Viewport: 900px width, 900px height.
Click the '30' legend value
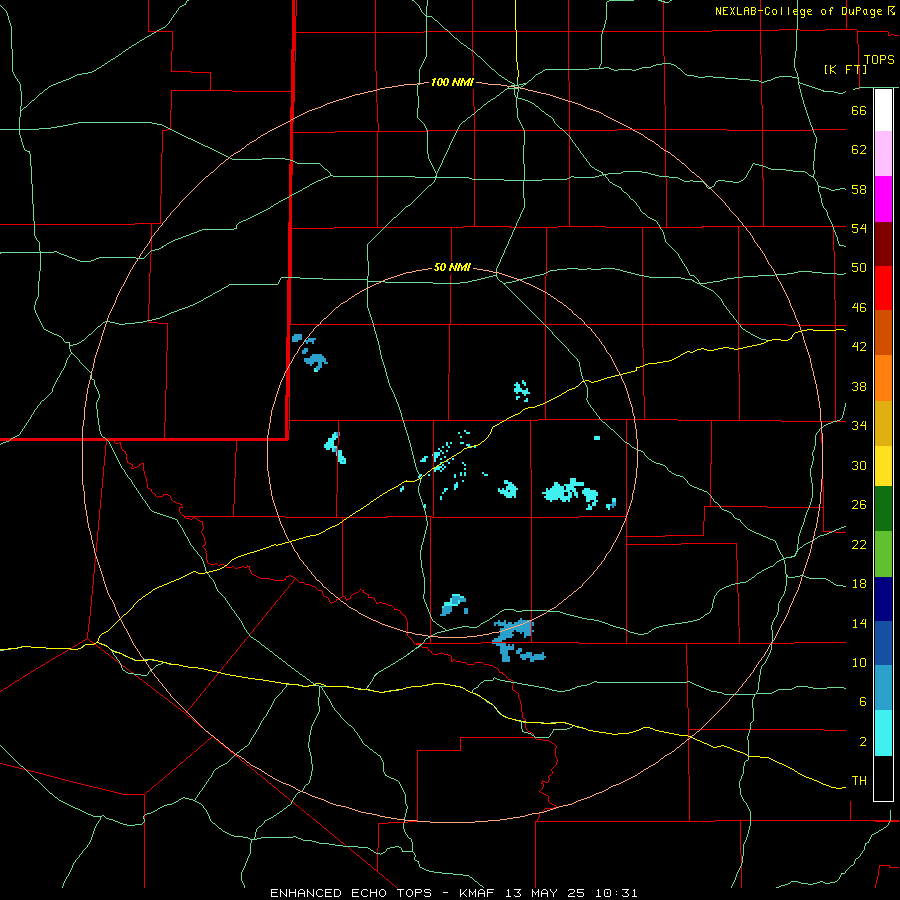859,465
